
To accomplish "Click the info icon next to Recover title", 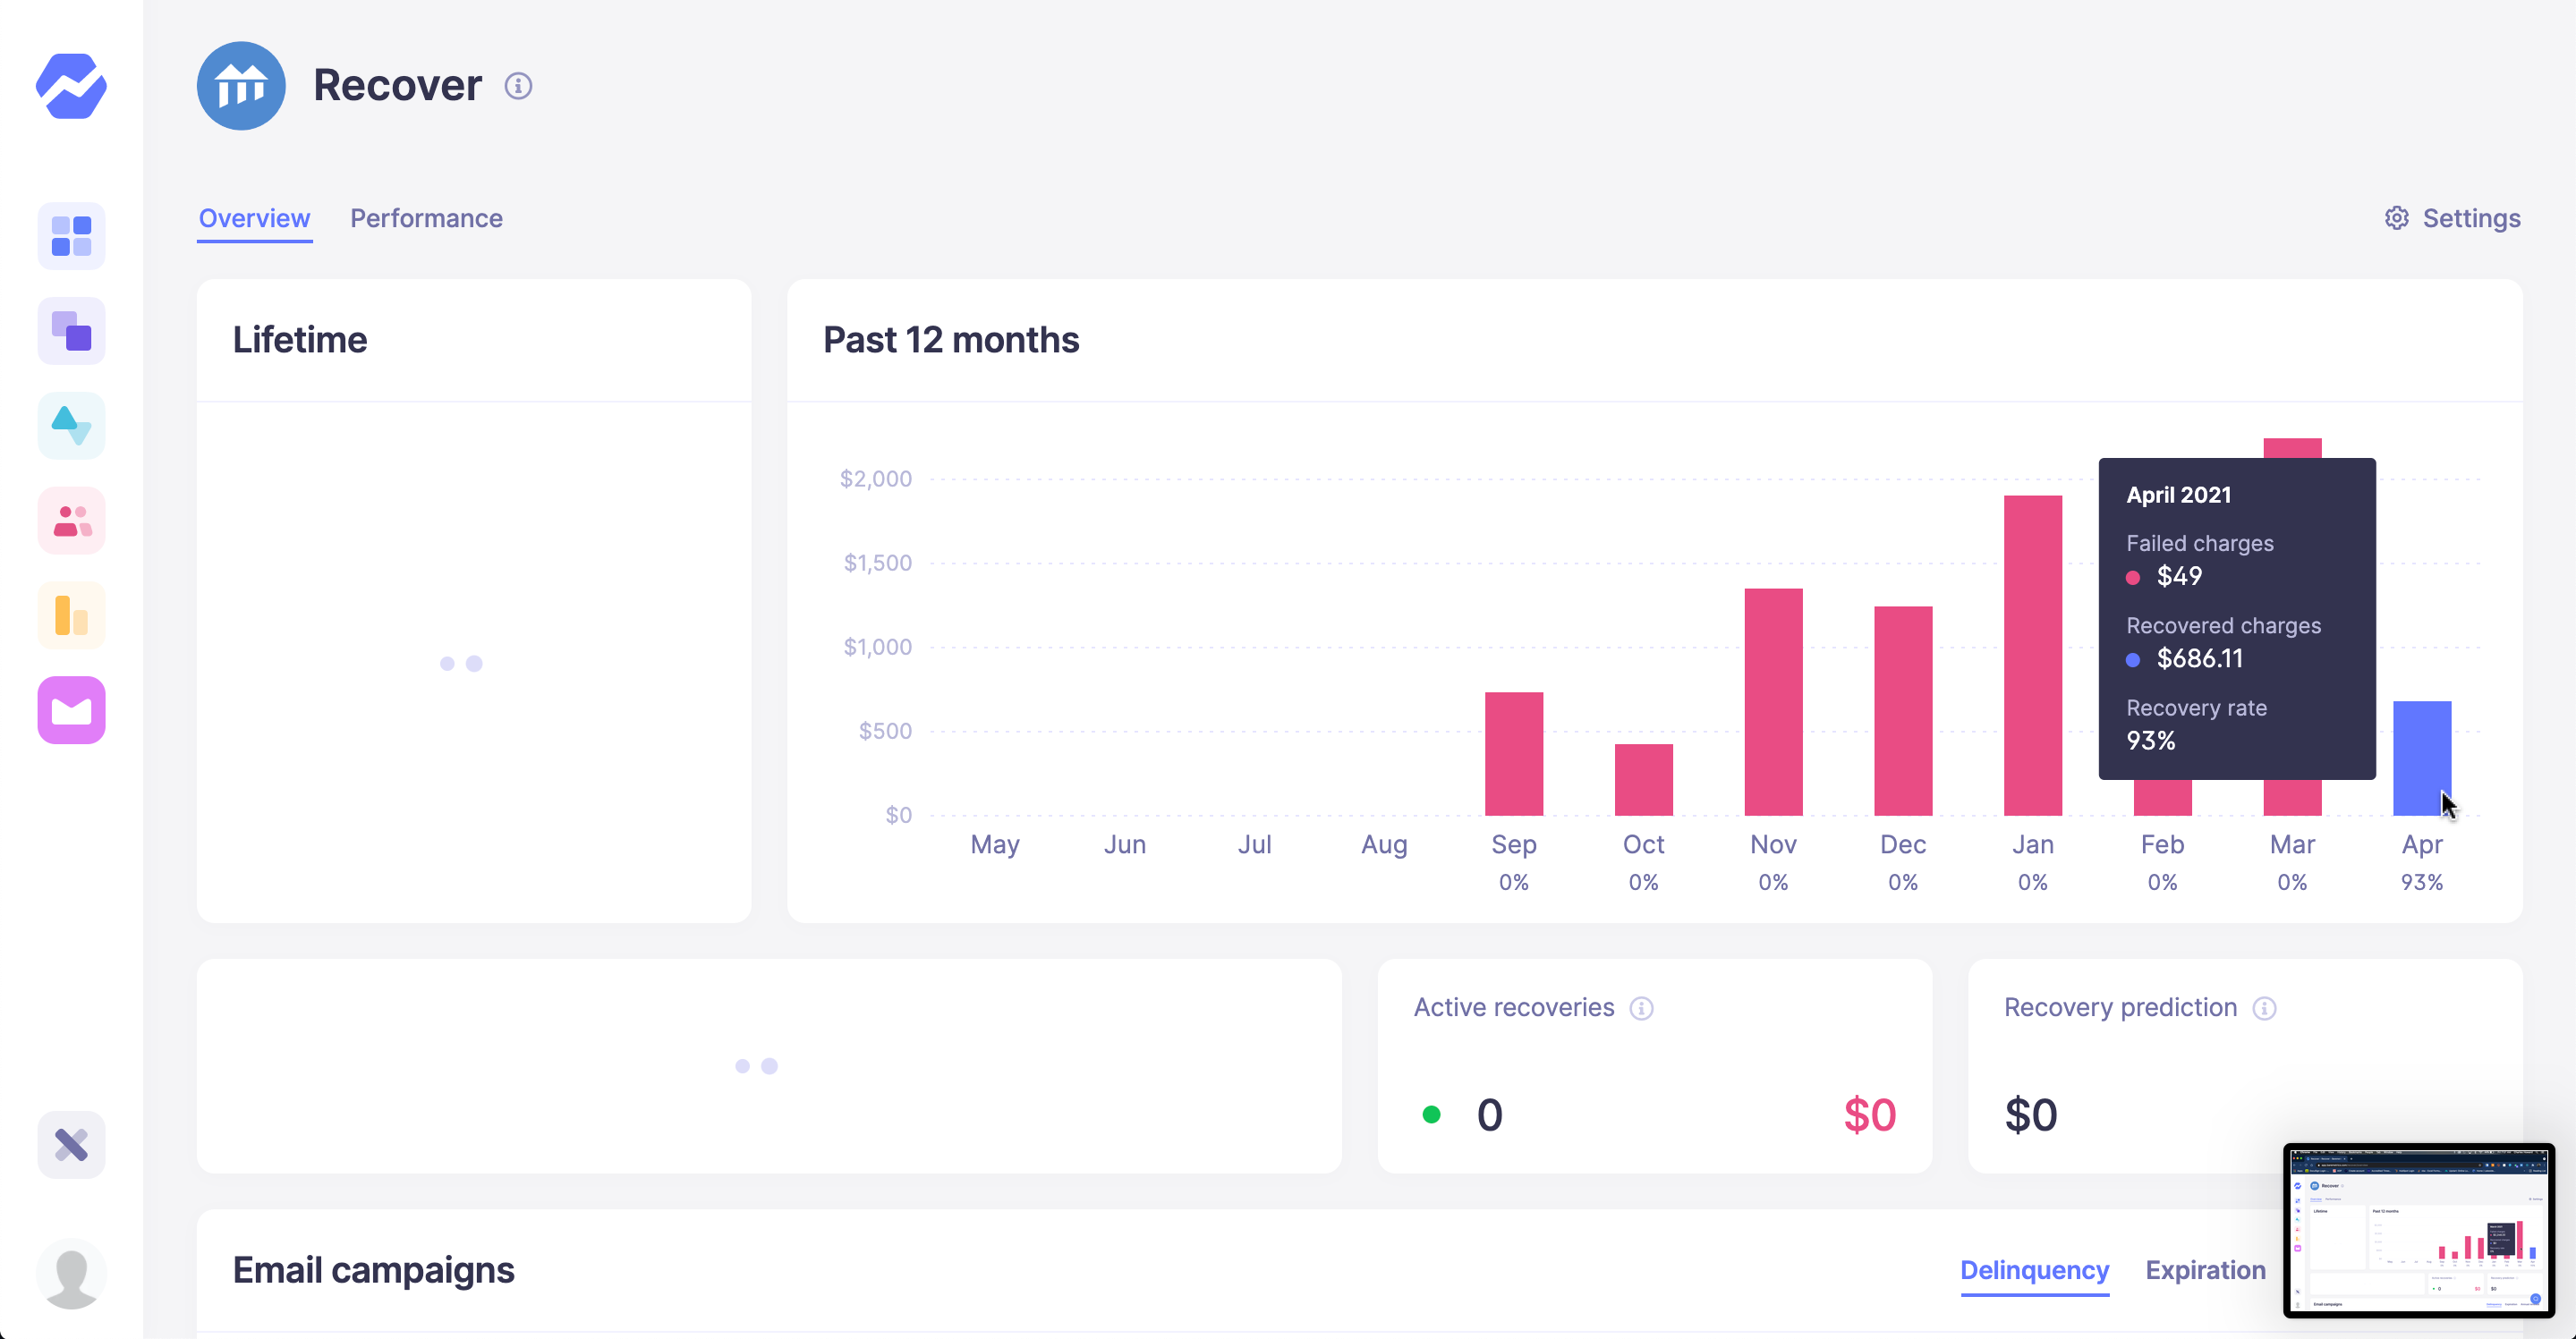I will [x=520, y=85].
